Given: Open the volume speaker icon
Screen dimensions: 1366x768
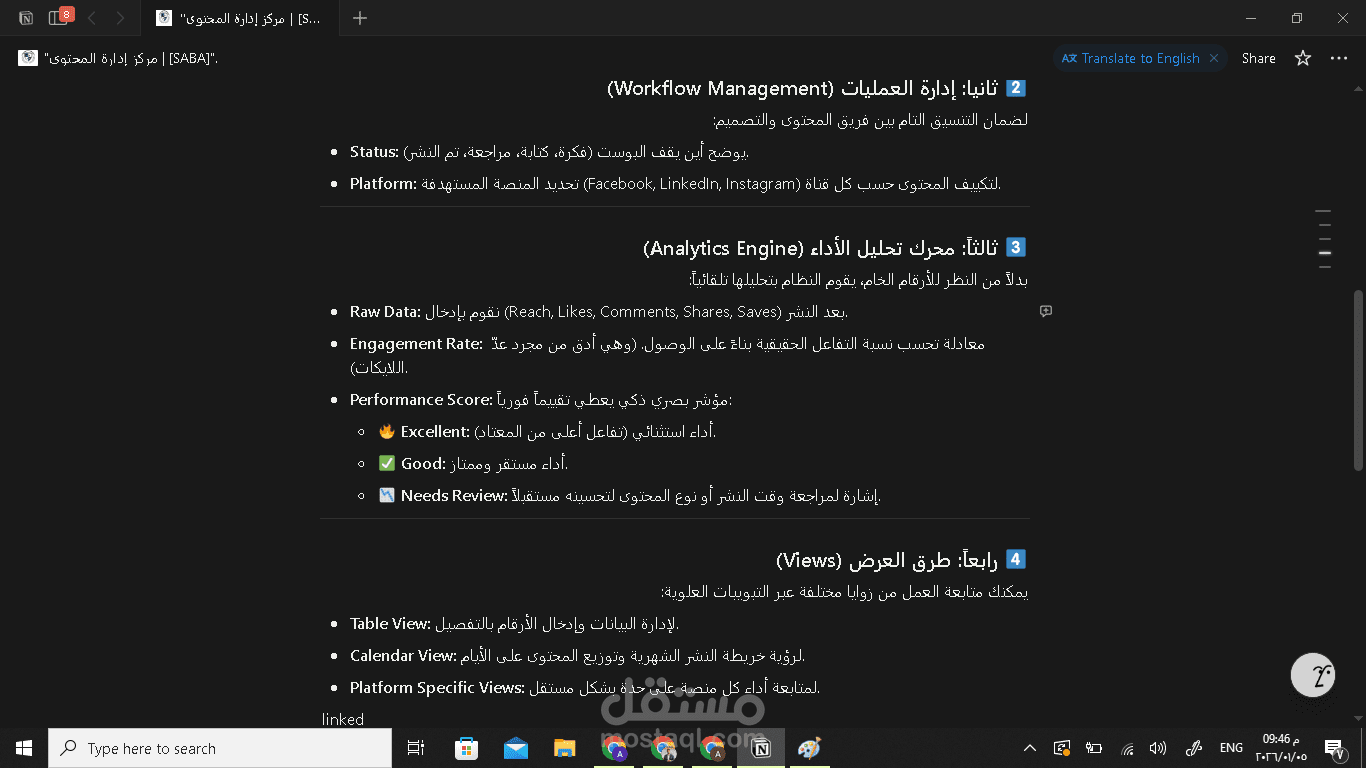Looking at the screenshot, I should [x=1158, y=748].
